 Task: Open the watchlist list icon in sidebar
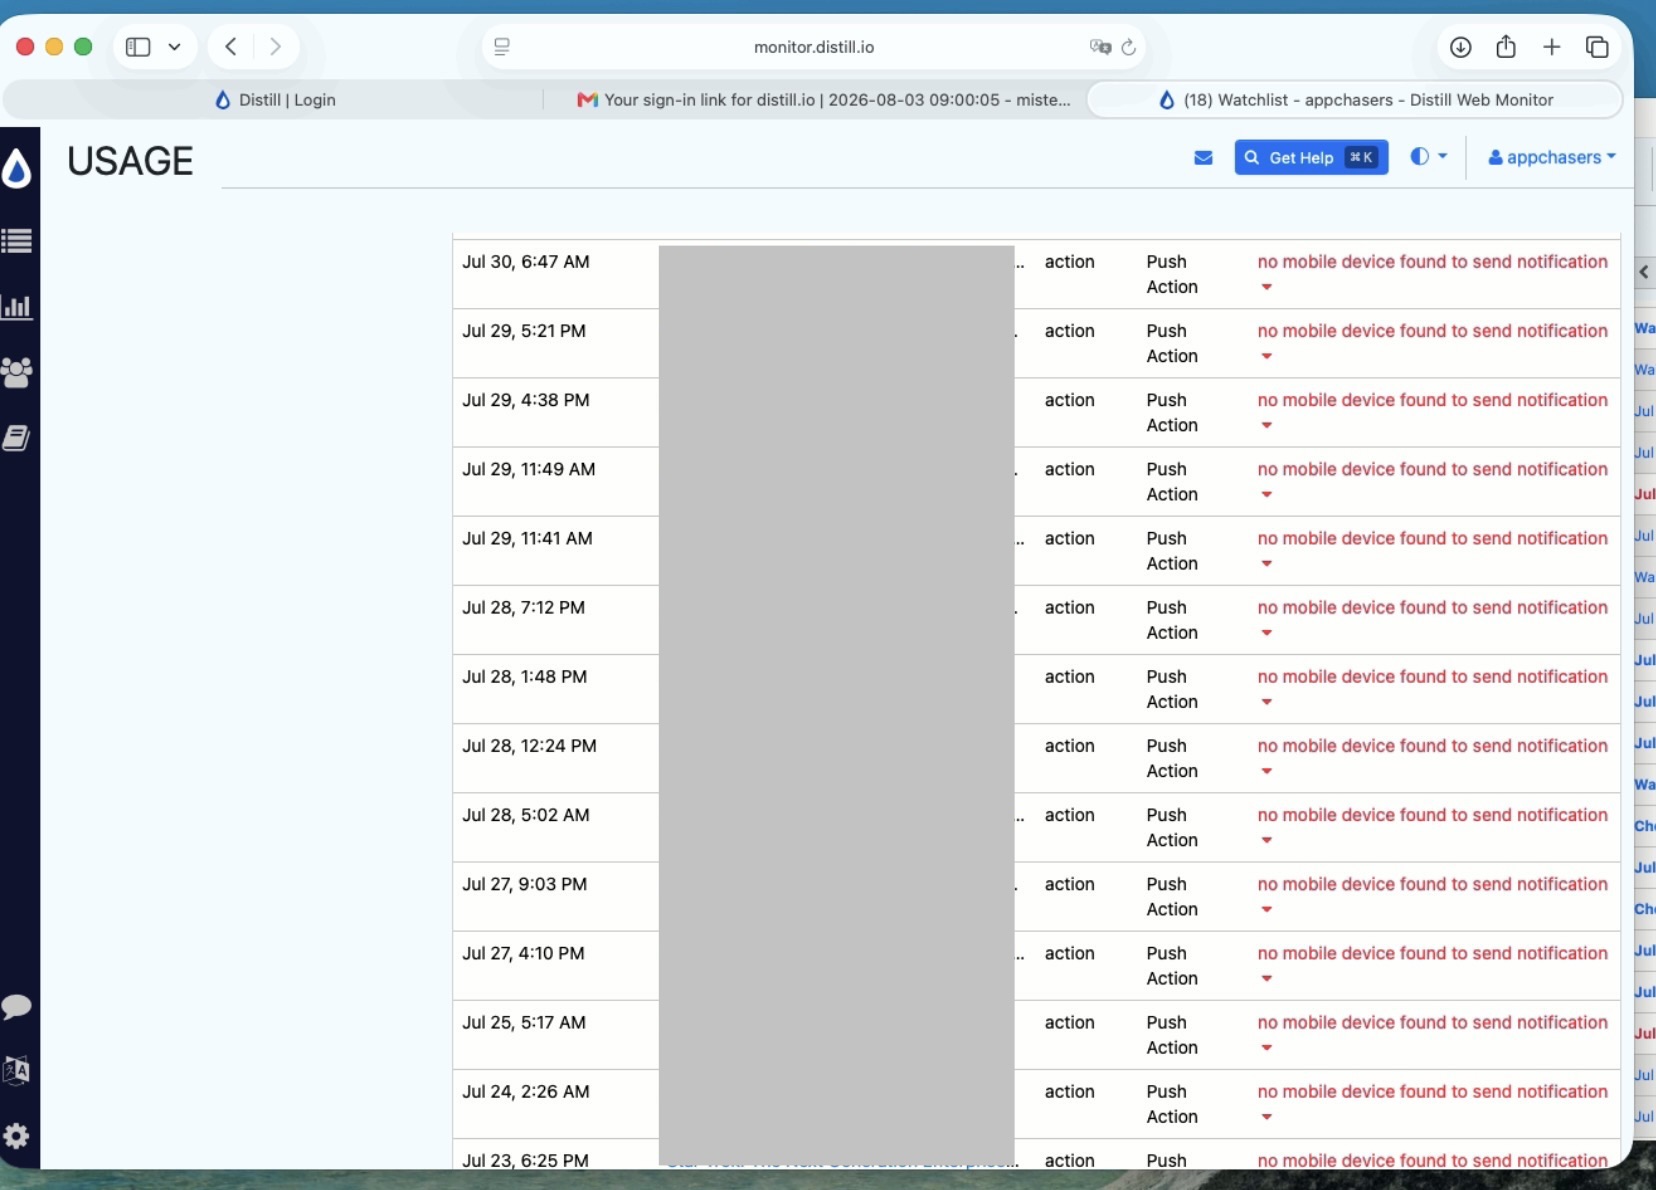(x=17, y=241)
